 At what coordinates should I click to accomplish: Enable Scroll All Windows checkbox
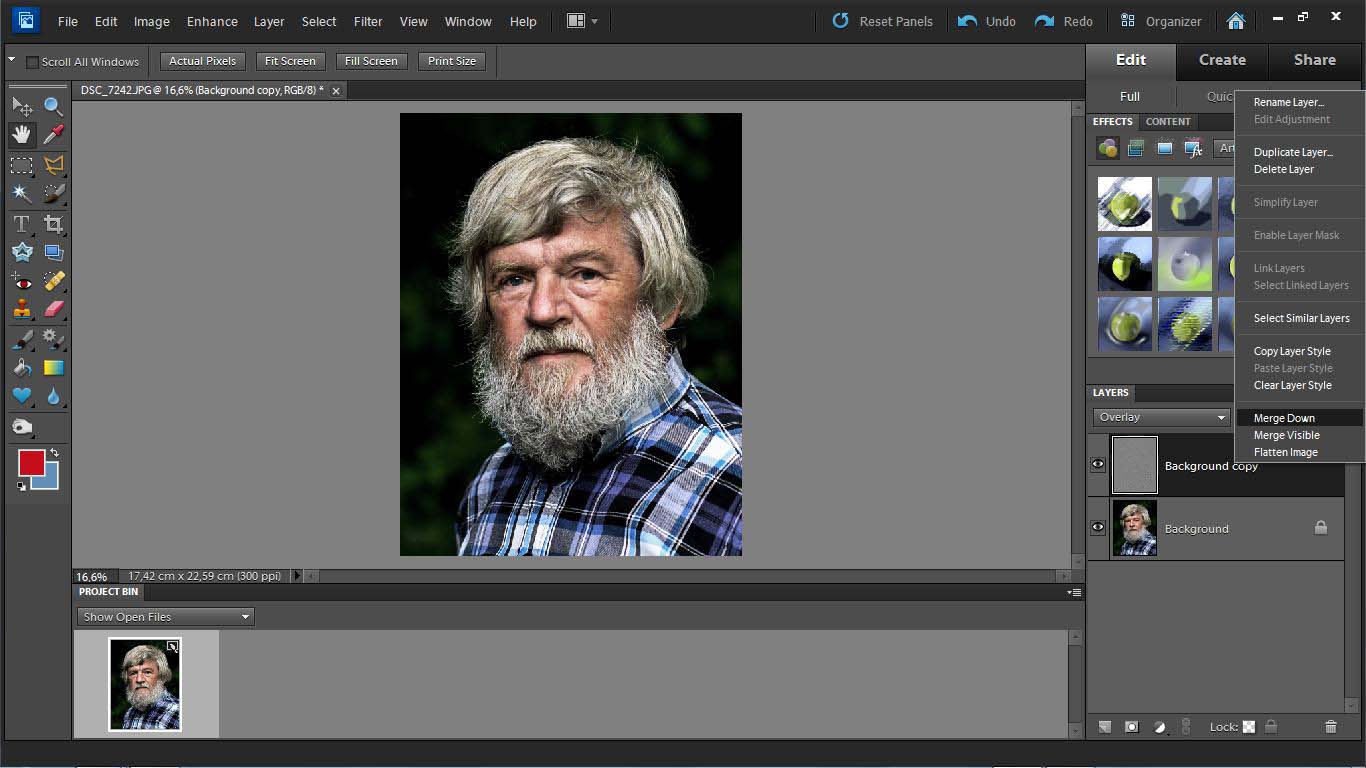32,62
